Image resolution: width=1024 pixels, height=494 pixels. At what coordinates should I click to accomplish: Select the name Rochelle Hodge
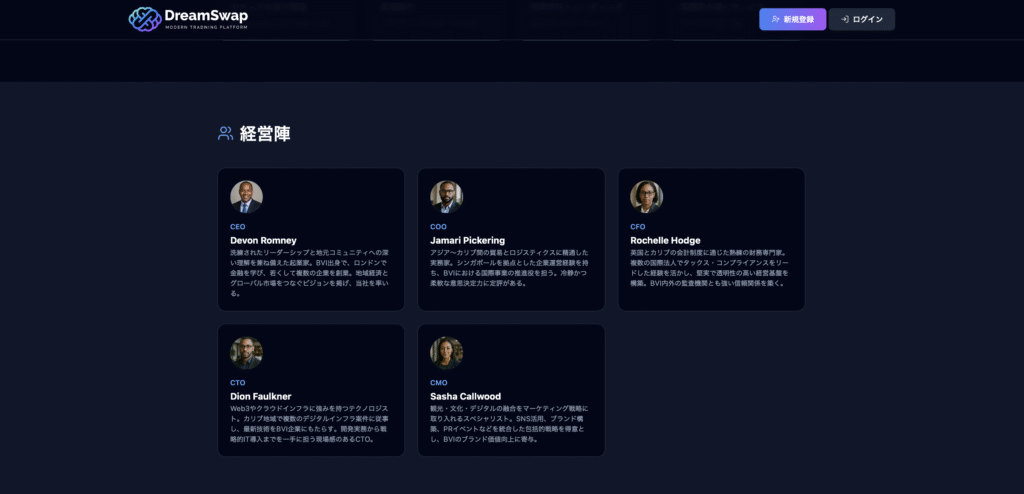click(x=665, y=240)
